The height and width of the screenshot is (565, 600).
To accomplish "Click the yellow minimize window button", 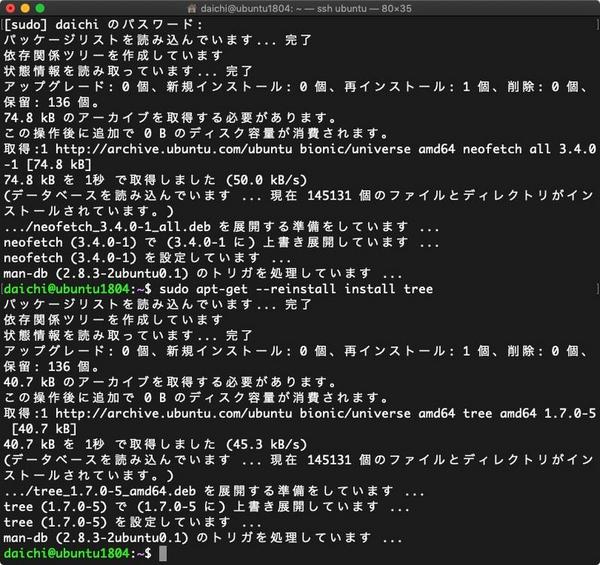I will (25, 8).
